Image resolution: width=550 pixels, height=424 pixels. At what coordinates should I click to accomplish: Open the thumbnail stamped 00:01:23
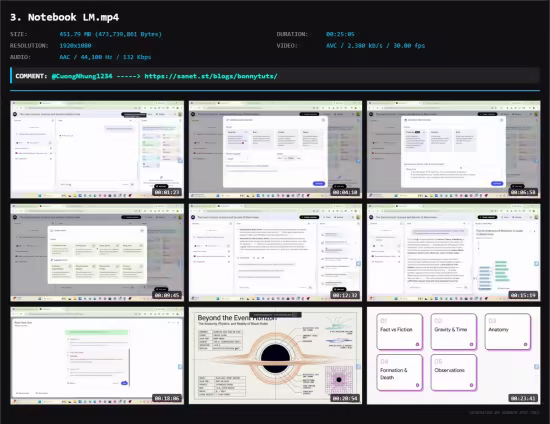(x=97, y=149)
